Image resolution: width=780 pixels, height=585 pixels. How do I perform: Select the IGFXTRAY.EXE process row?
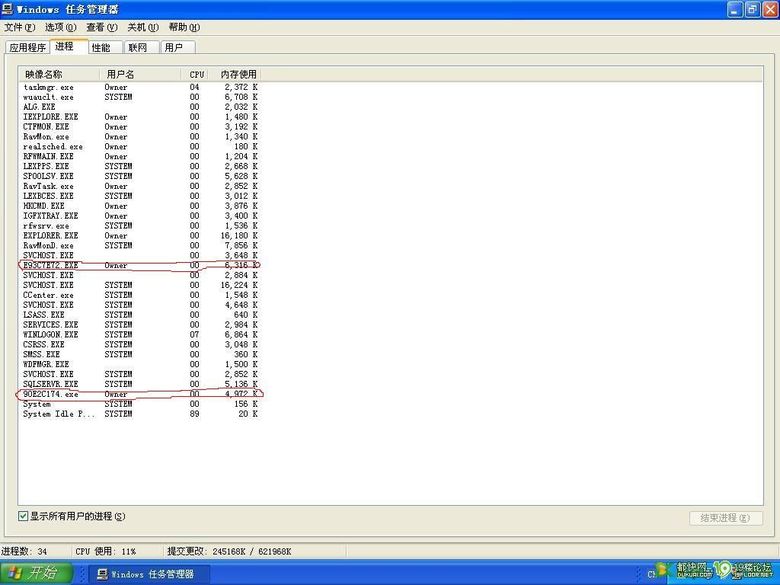[140, 216]
